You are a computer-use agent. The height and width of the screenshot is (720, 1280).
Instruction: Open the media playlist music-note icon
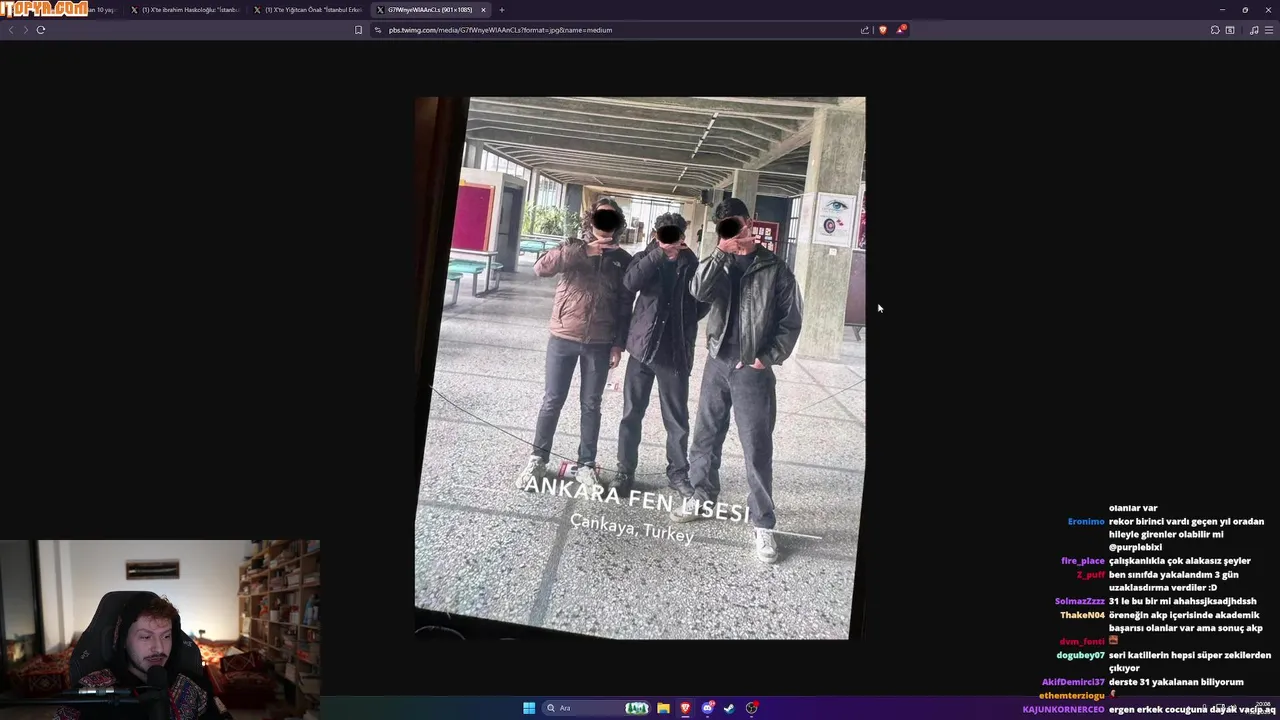(x=1254, y=30)
